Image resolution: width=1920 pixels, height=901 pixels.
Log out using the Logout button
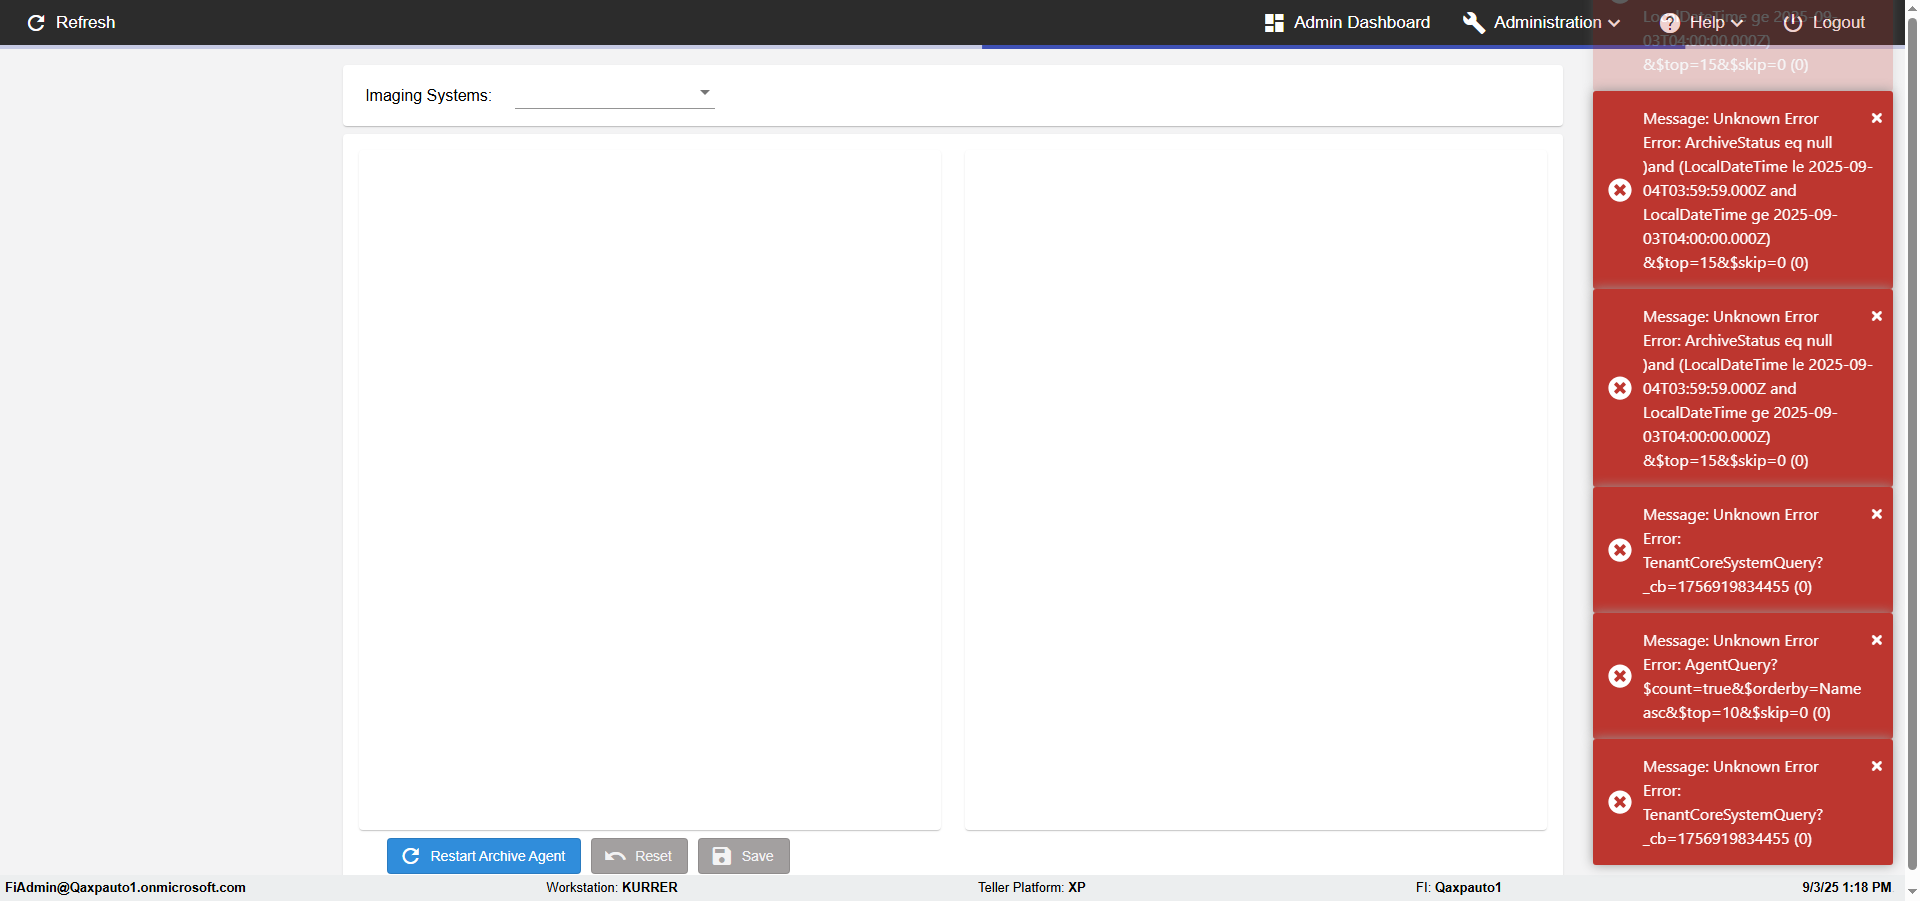click(1825, 22)
